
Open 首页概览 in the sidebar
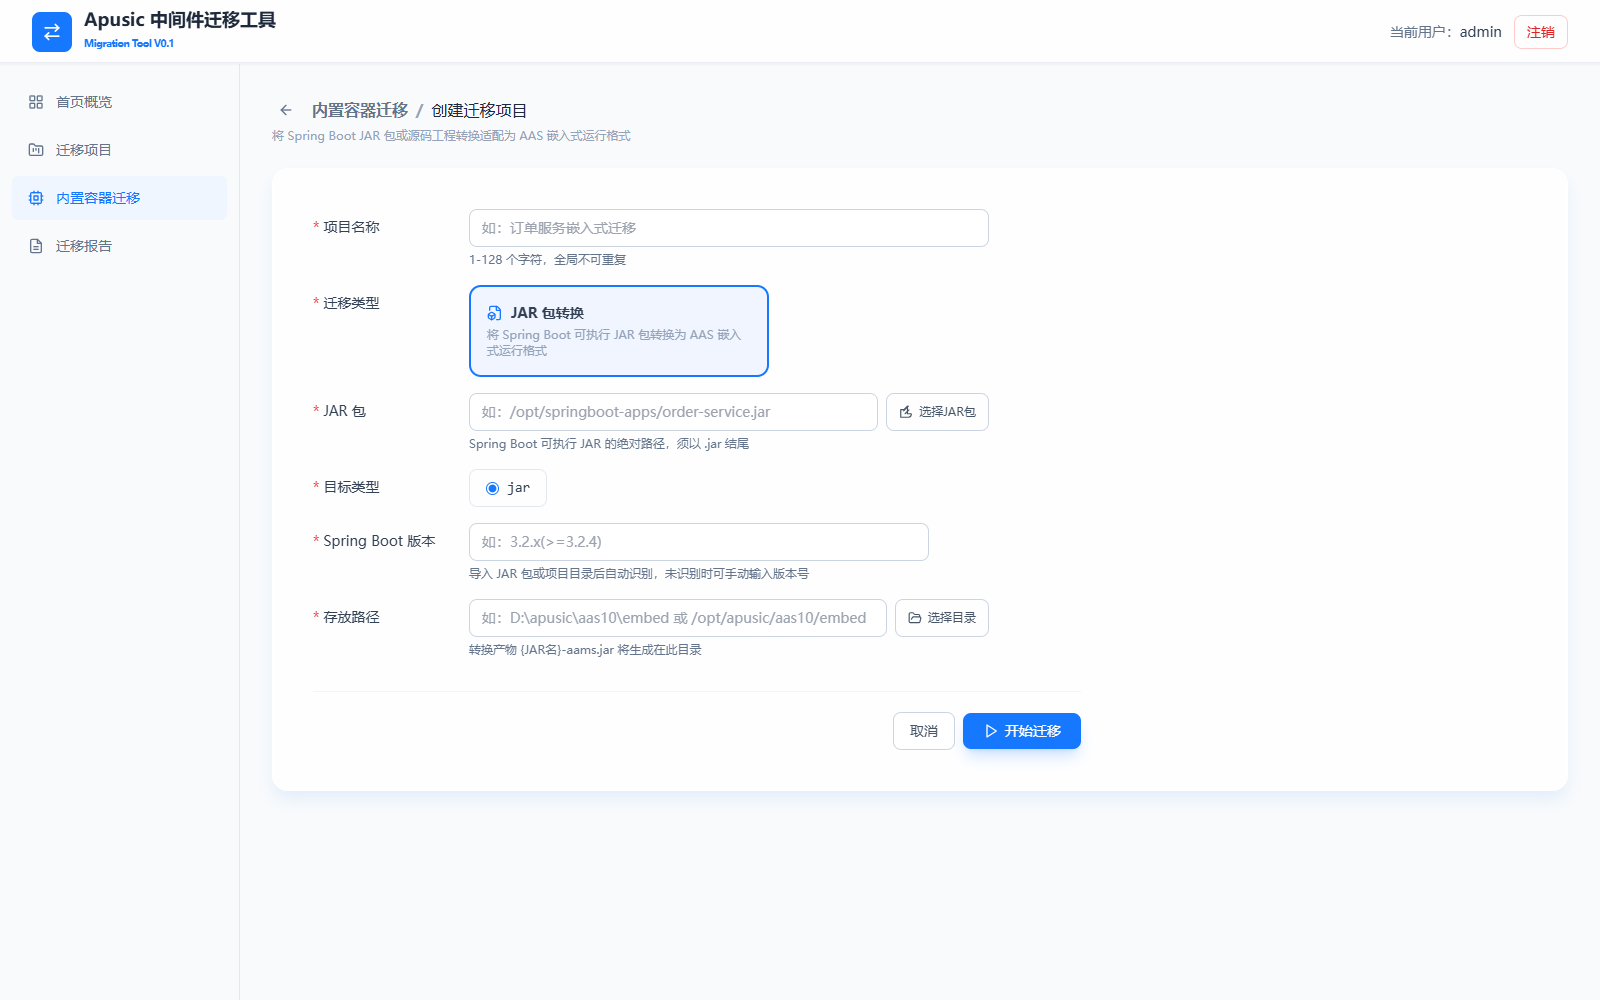click(x=120, y=102)
